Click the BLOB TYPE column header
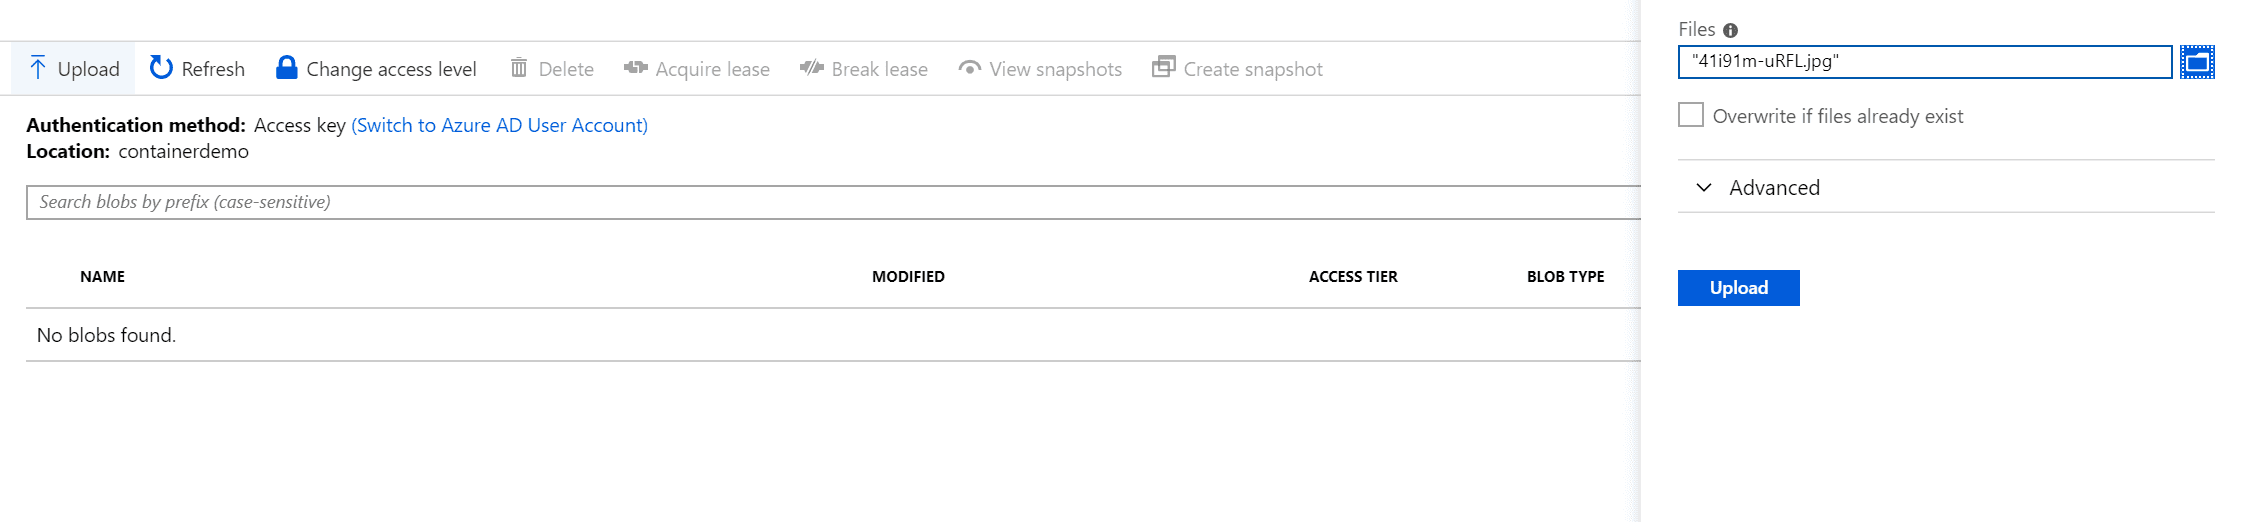The height and width of the screenshot is (522, 2242). pyautogui.click(x=1565, y=277)
